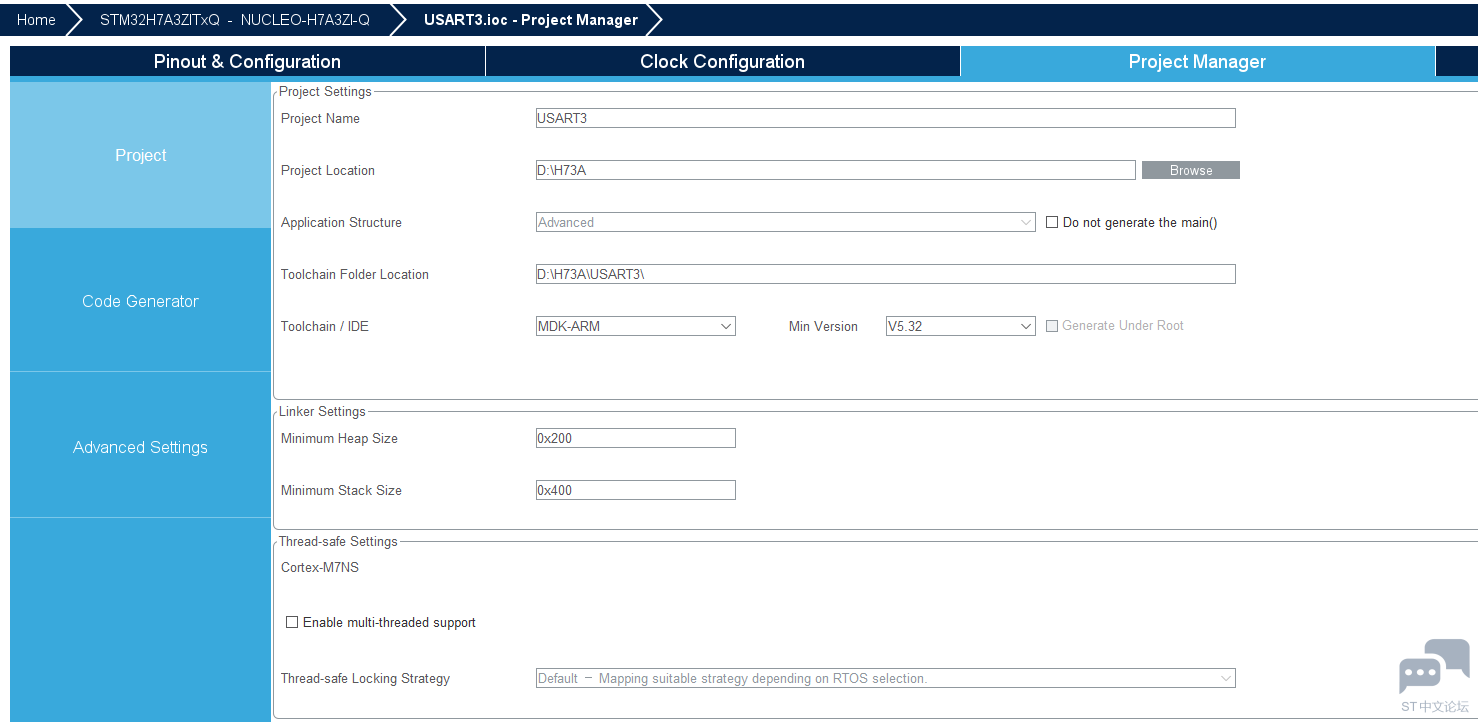This screenshot has width=1478, height=722.
Task: Switch to Pinout & Configuration tab
Action: [247, 61]
